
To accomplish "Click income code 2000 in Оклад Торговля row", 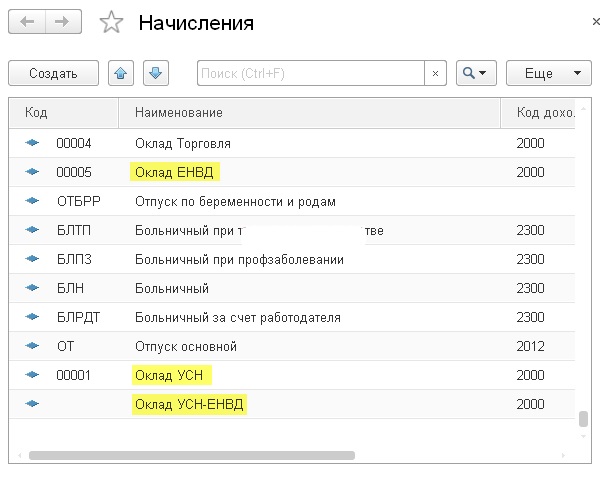I will (x=530, y=143).
